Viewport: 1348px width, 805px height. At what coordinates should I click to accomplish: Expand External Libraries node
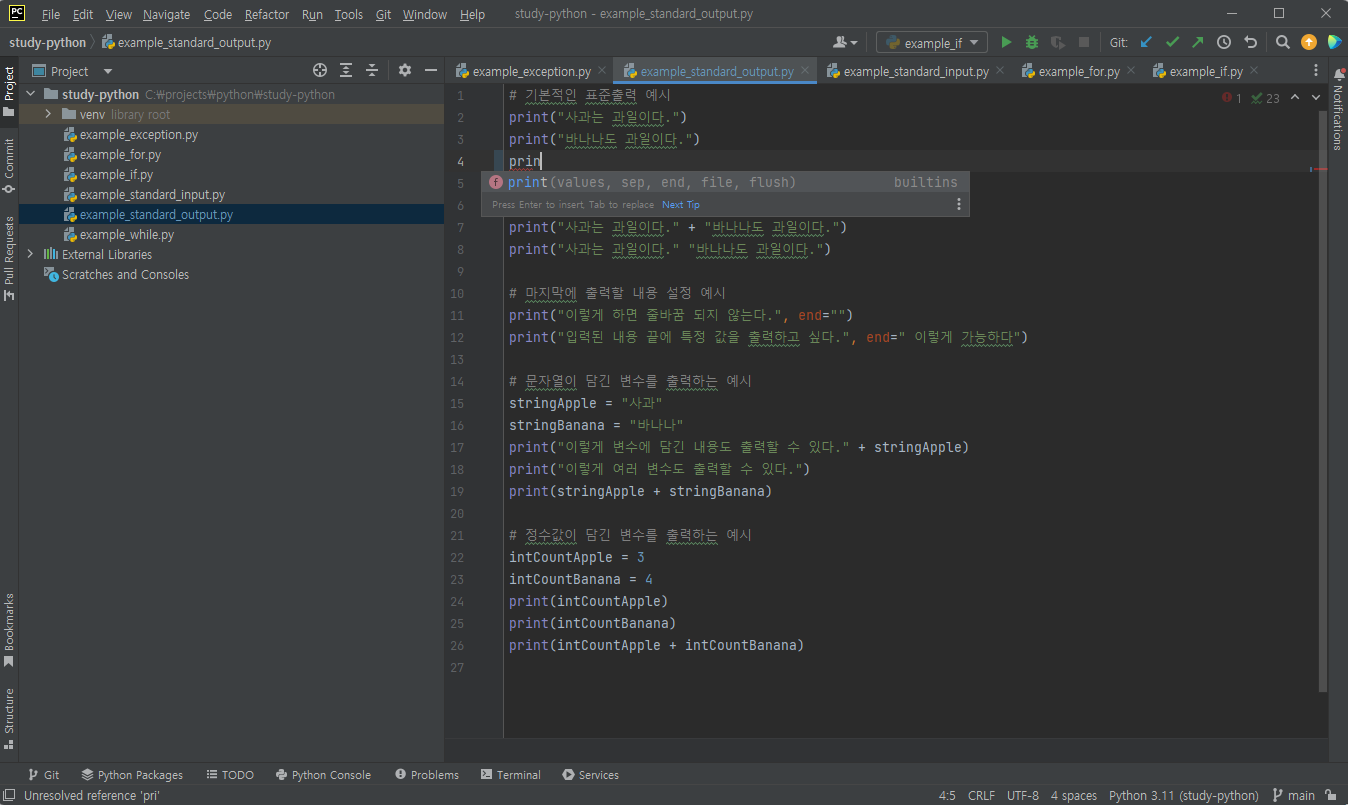coord(31,254)
